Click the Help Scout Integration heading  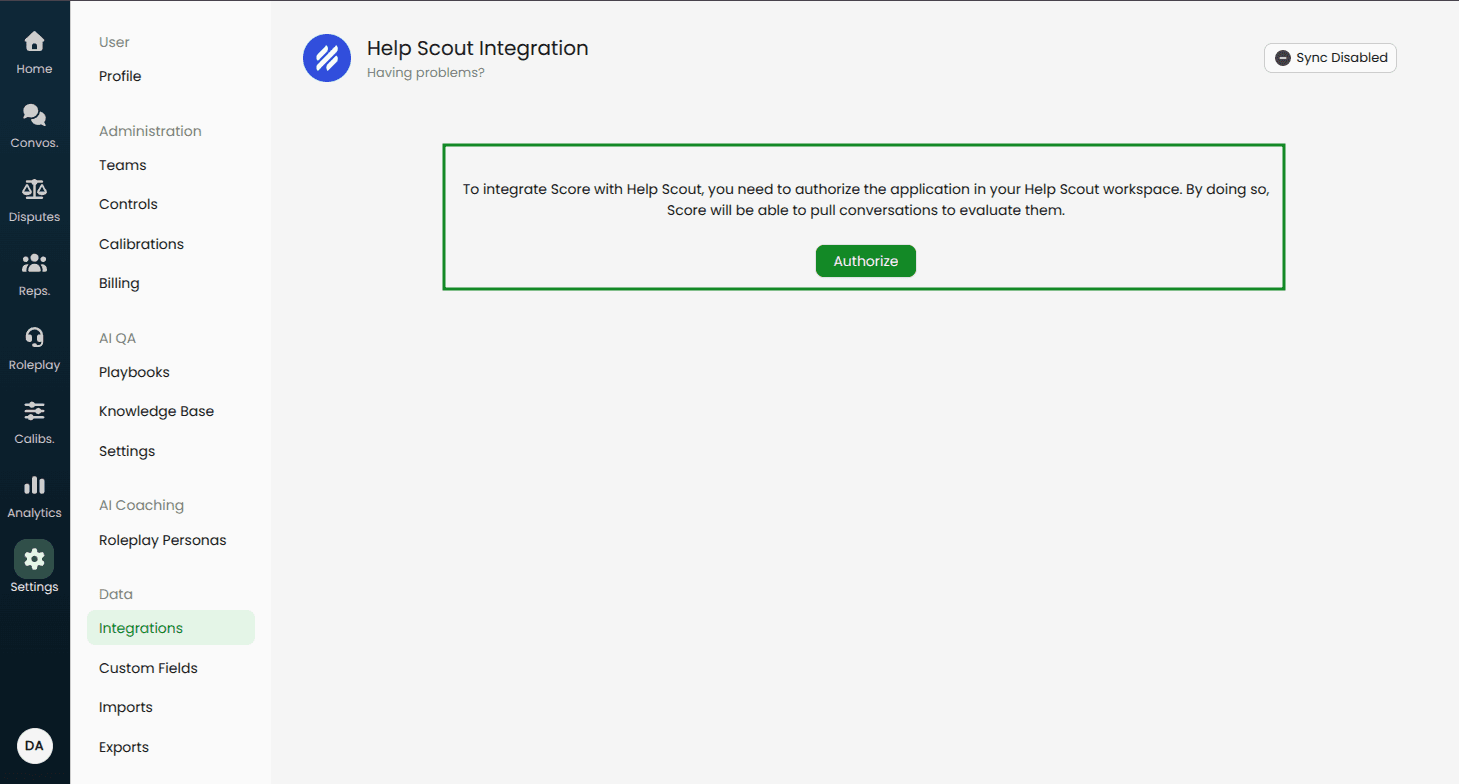(478, 48)
